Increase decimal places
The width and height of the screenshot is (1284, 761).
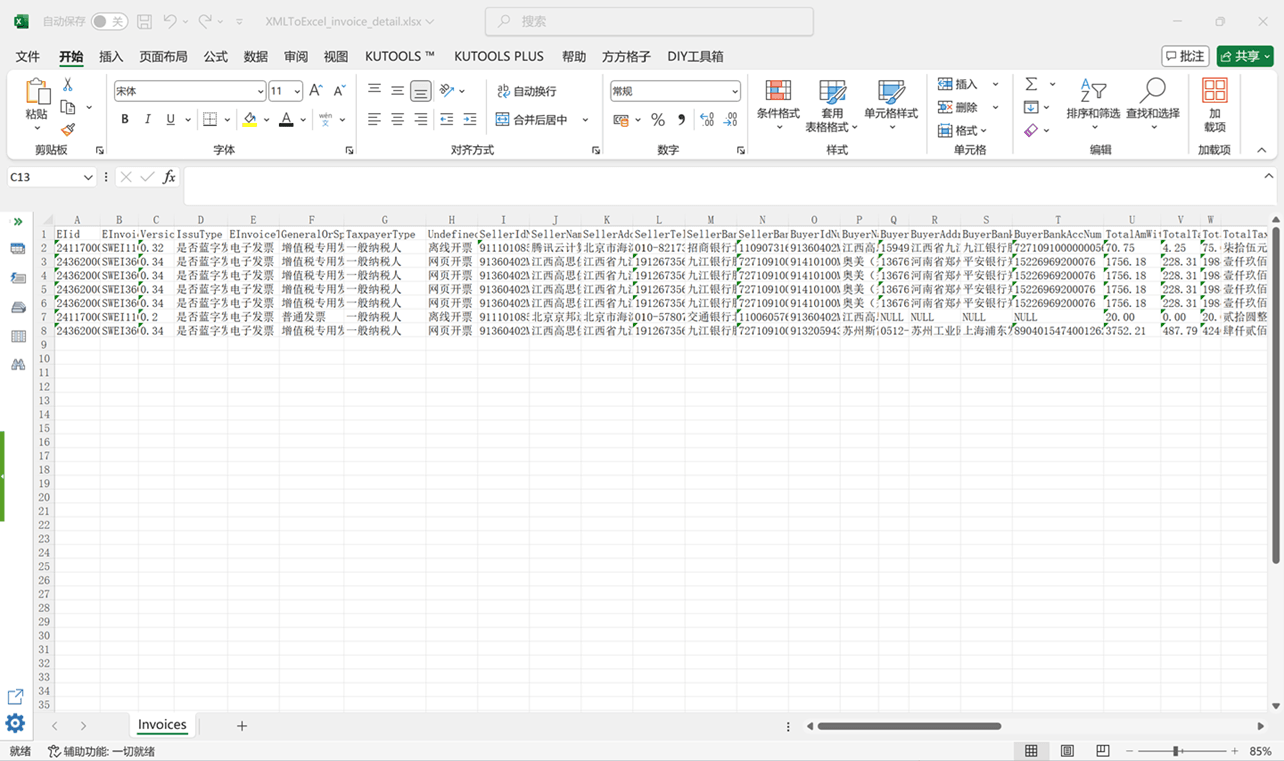click(707, 120)
